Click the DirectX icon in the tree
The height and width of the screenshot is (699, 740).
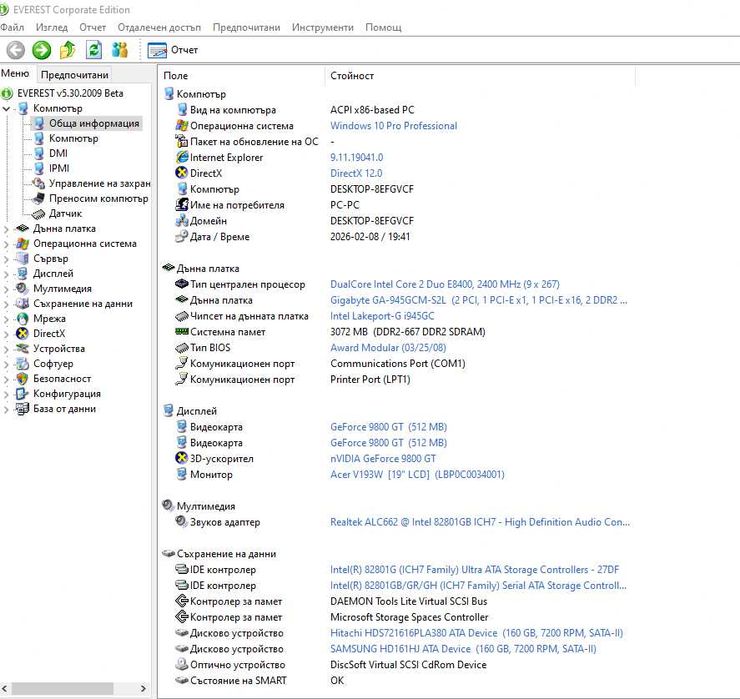coord(22,334)
